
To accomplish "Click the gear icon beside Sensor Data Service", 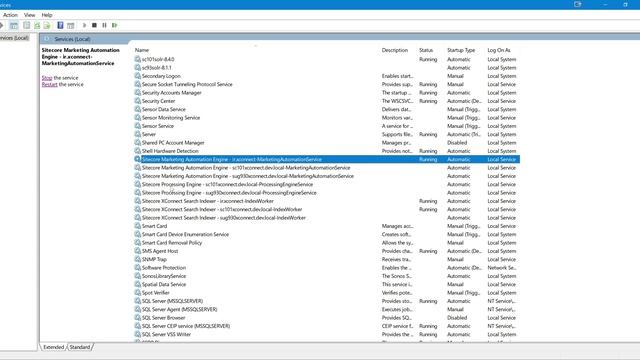I will pos(138,109).
